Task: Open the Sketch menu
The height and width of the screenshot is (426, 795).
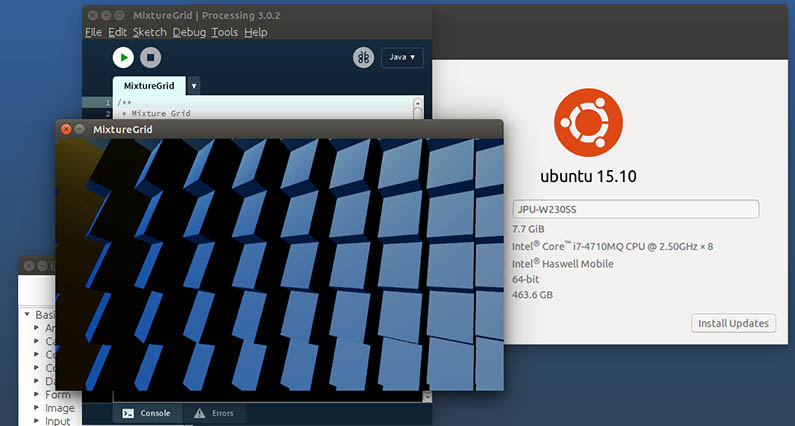Action: [150, 32]
